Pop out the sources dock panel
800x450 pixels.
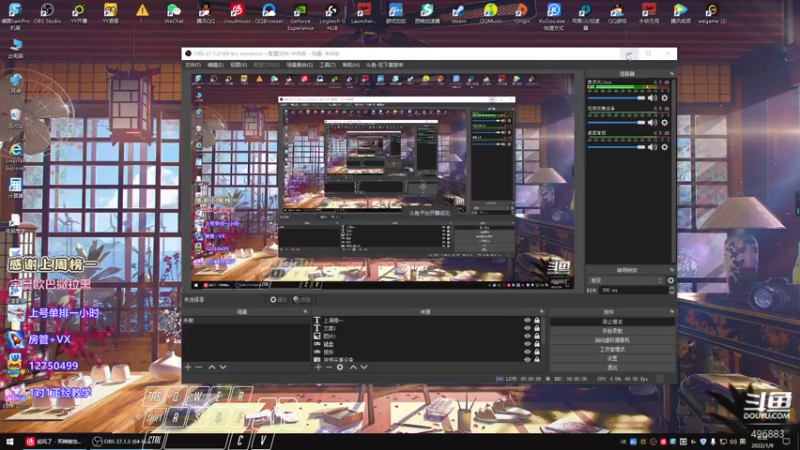point(541,311)
